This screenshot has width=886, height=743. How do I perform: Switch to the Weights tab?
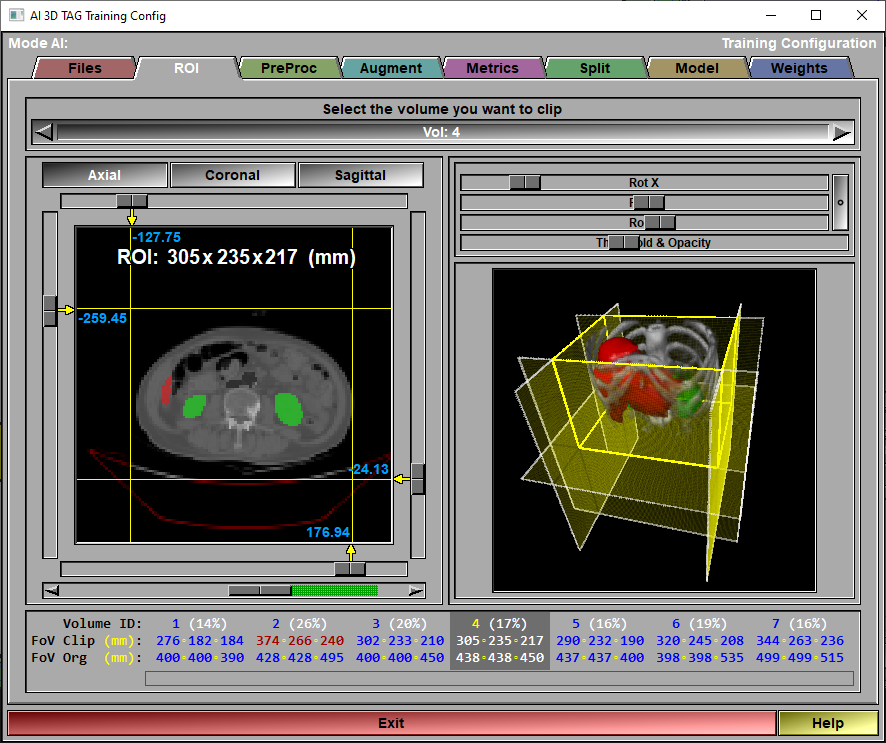click(799, 68)
